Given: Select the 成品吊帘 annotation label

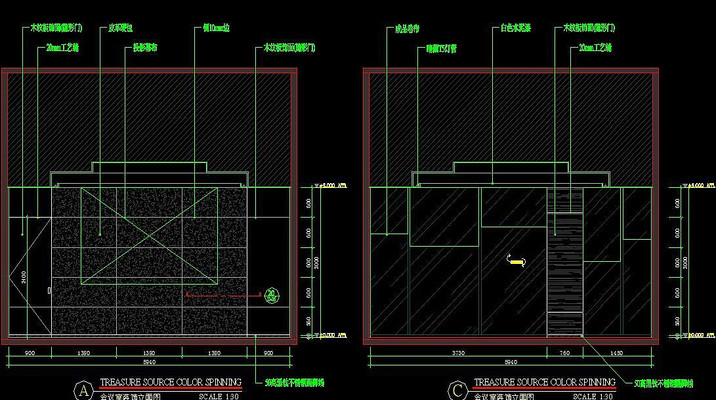Looking at the screenshot, I should click(x=401, y=29).
